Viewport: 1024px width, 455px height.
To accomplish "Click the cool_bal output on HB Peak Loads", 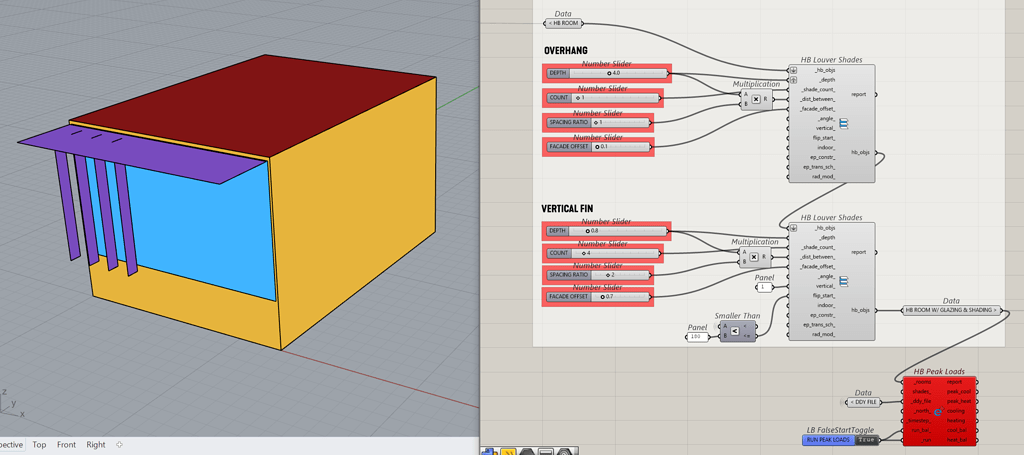I will coord(959,431).
